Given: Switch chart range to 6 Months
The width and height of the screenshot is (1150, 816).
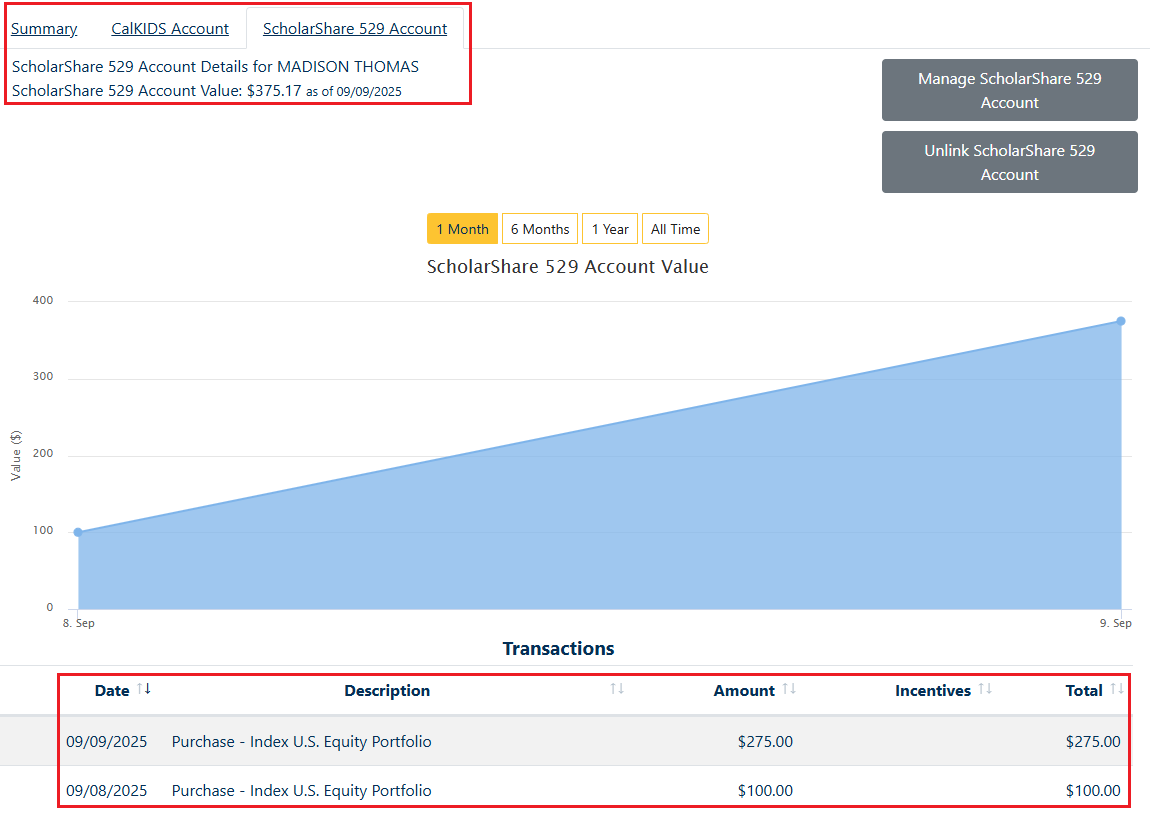Looking at the screenshot, I should (x=540, y=229).
